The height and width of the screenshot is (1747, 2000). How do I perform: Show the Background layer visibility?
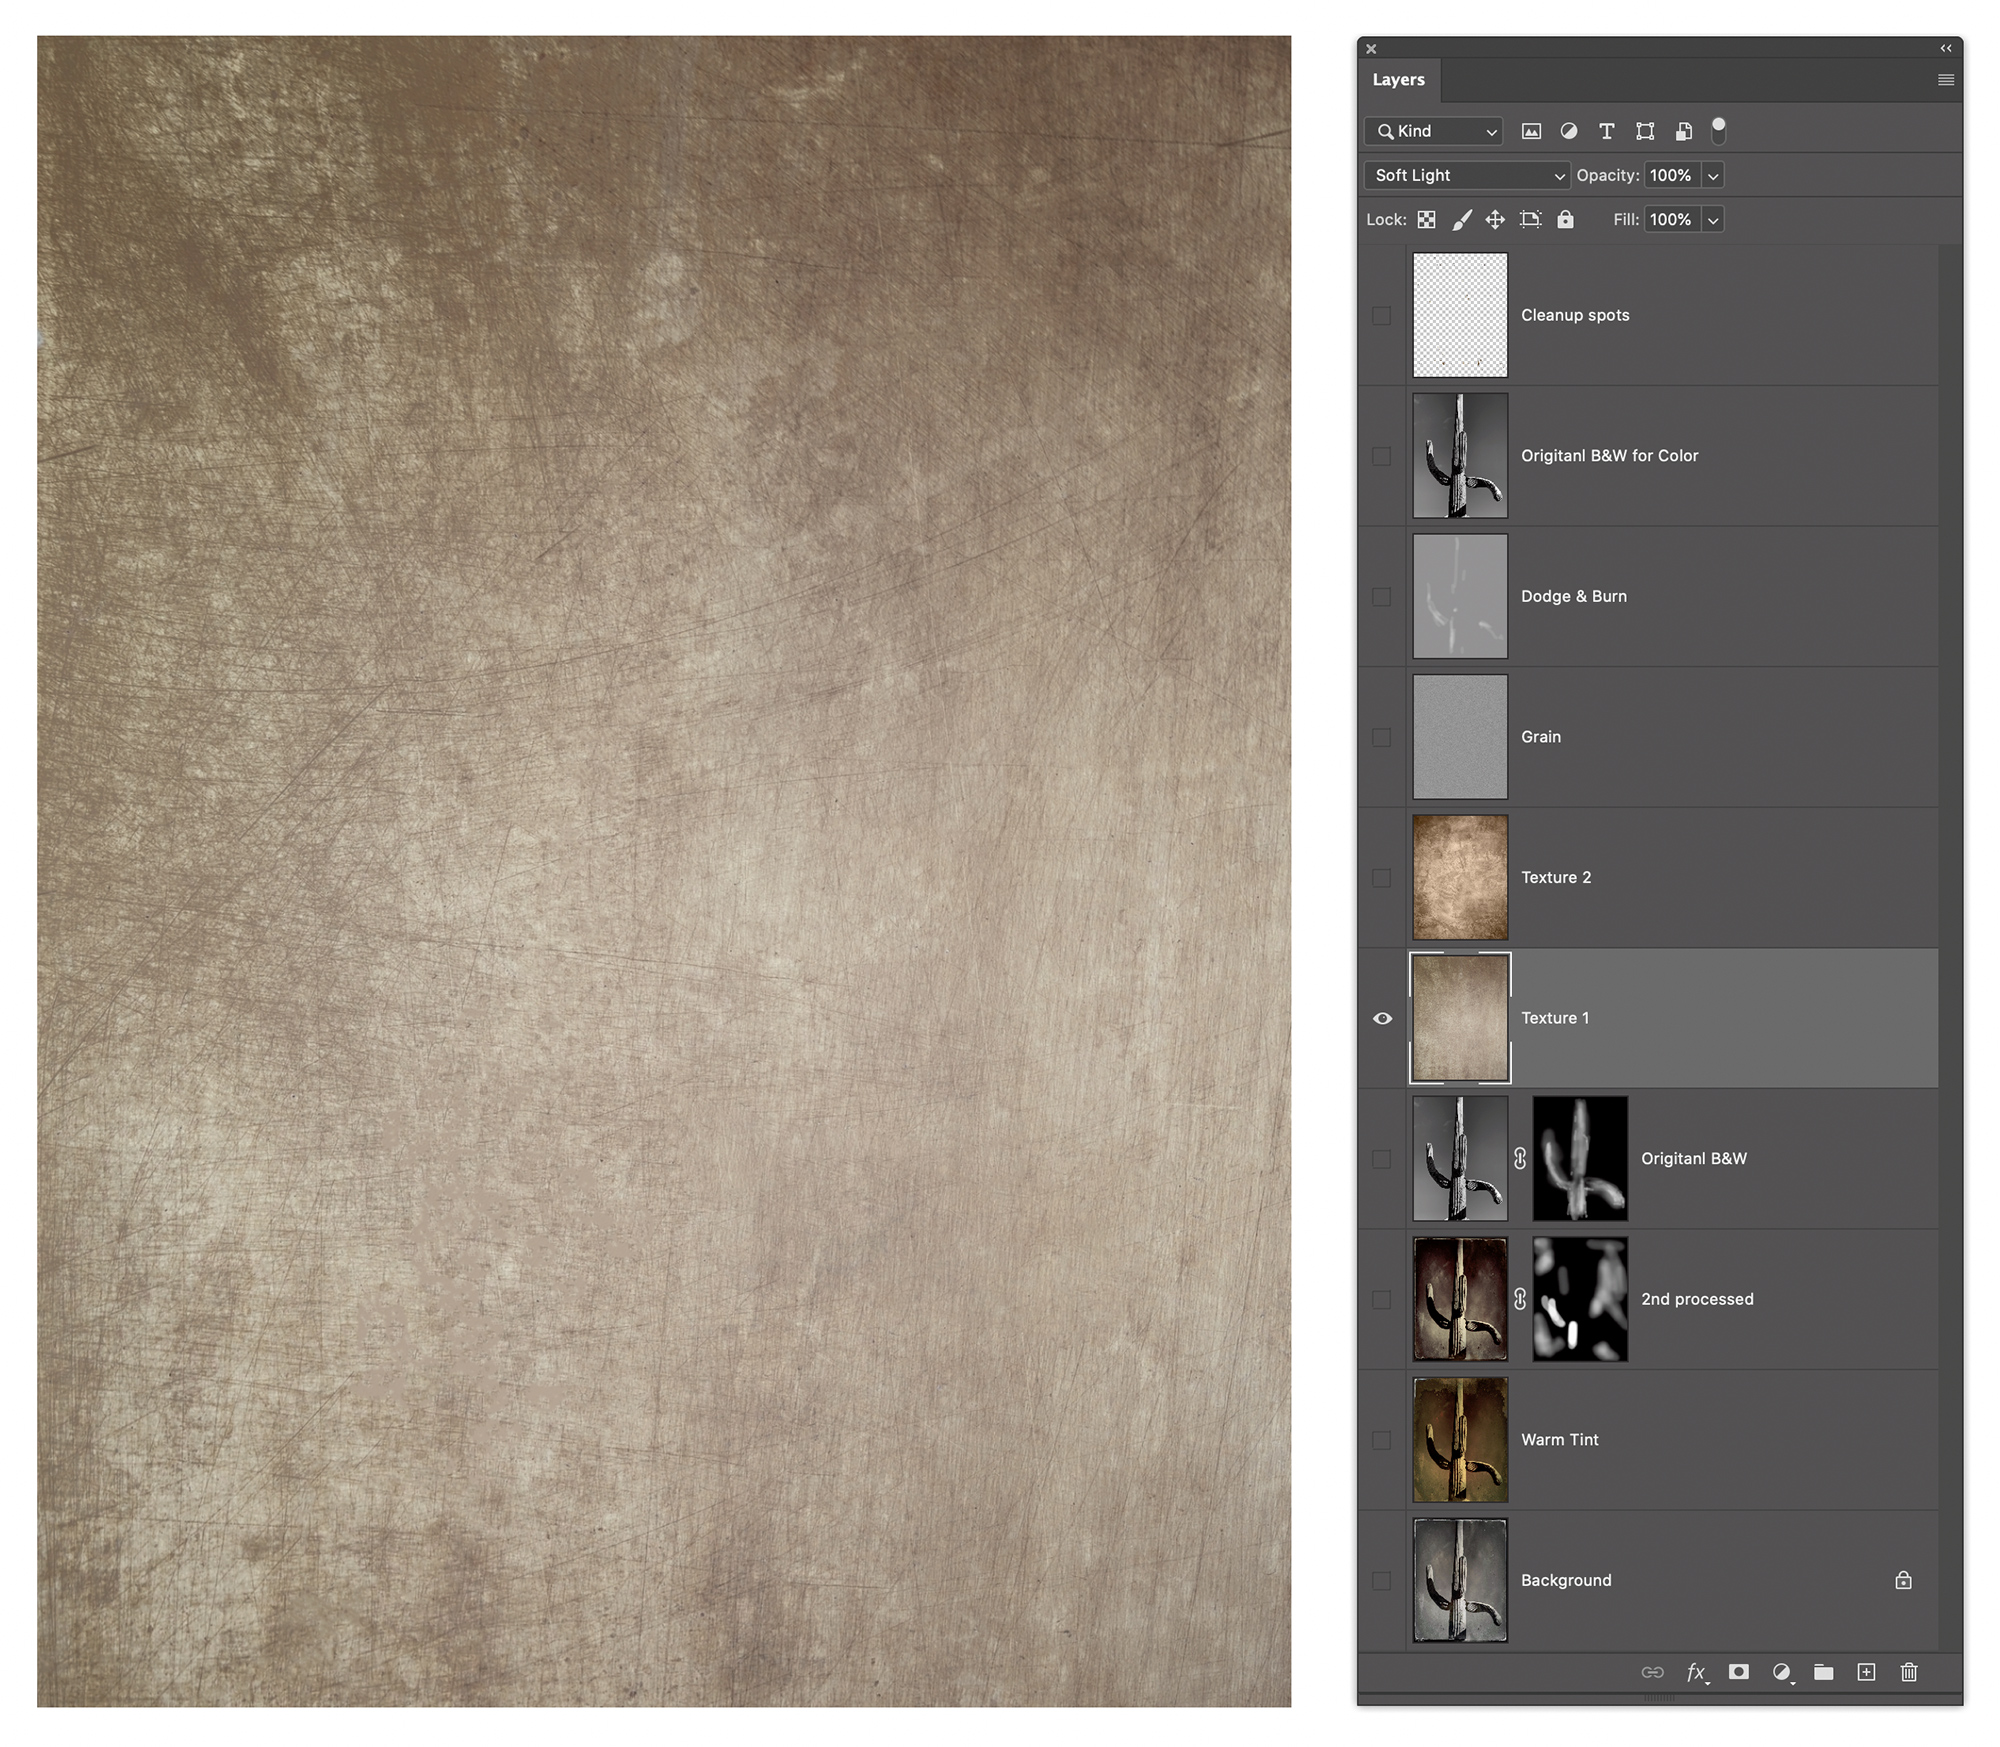point(1382,1581)
